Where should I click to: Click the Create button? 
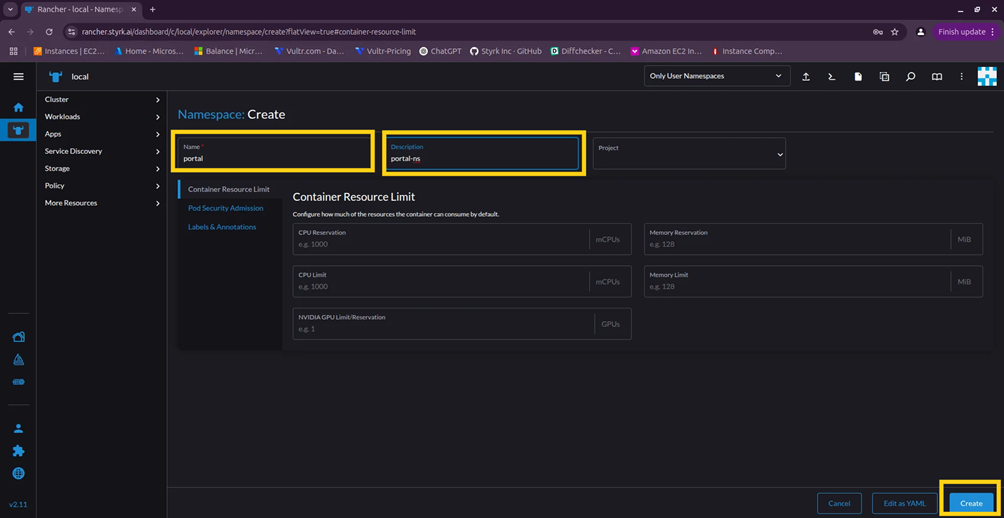[x=971, y=503]
